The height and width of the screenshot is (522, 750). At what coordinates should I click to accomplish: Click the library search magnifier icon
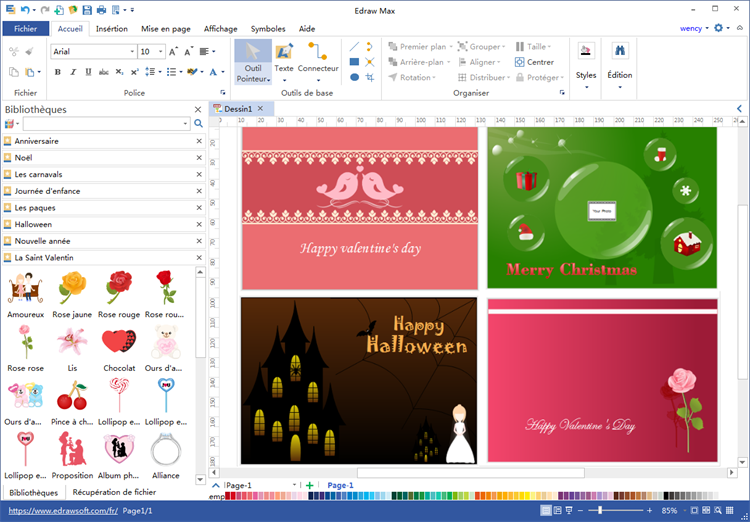198,124
